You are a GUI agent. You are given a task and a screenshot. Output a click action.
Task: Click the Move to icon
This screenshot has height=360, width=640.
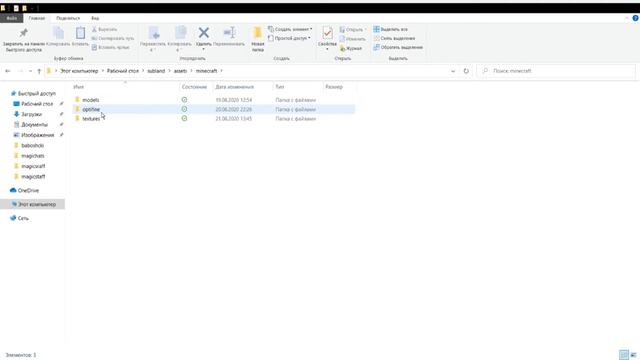(x=153, y=33)
